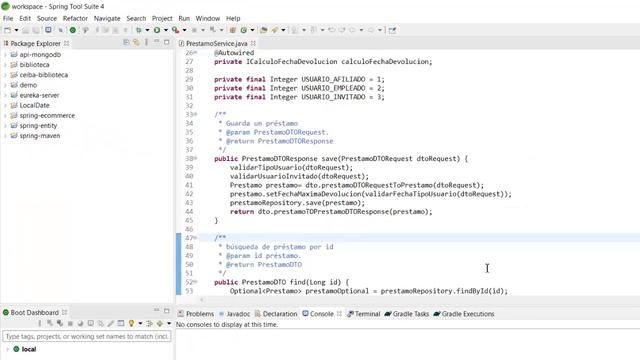This screenshot has width=640, height=360.
Task: Toggle Link with Editor in Package Explorer
Action: 136,42
